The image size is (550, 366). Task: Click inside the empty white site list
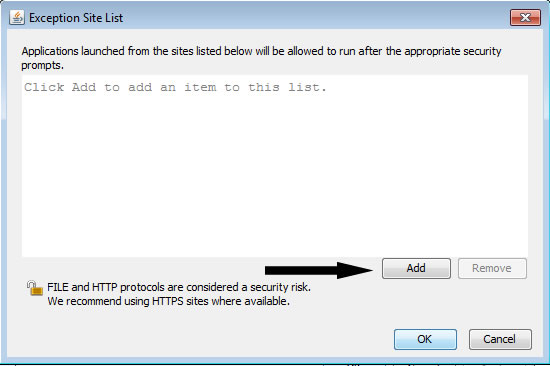[275, 166]
